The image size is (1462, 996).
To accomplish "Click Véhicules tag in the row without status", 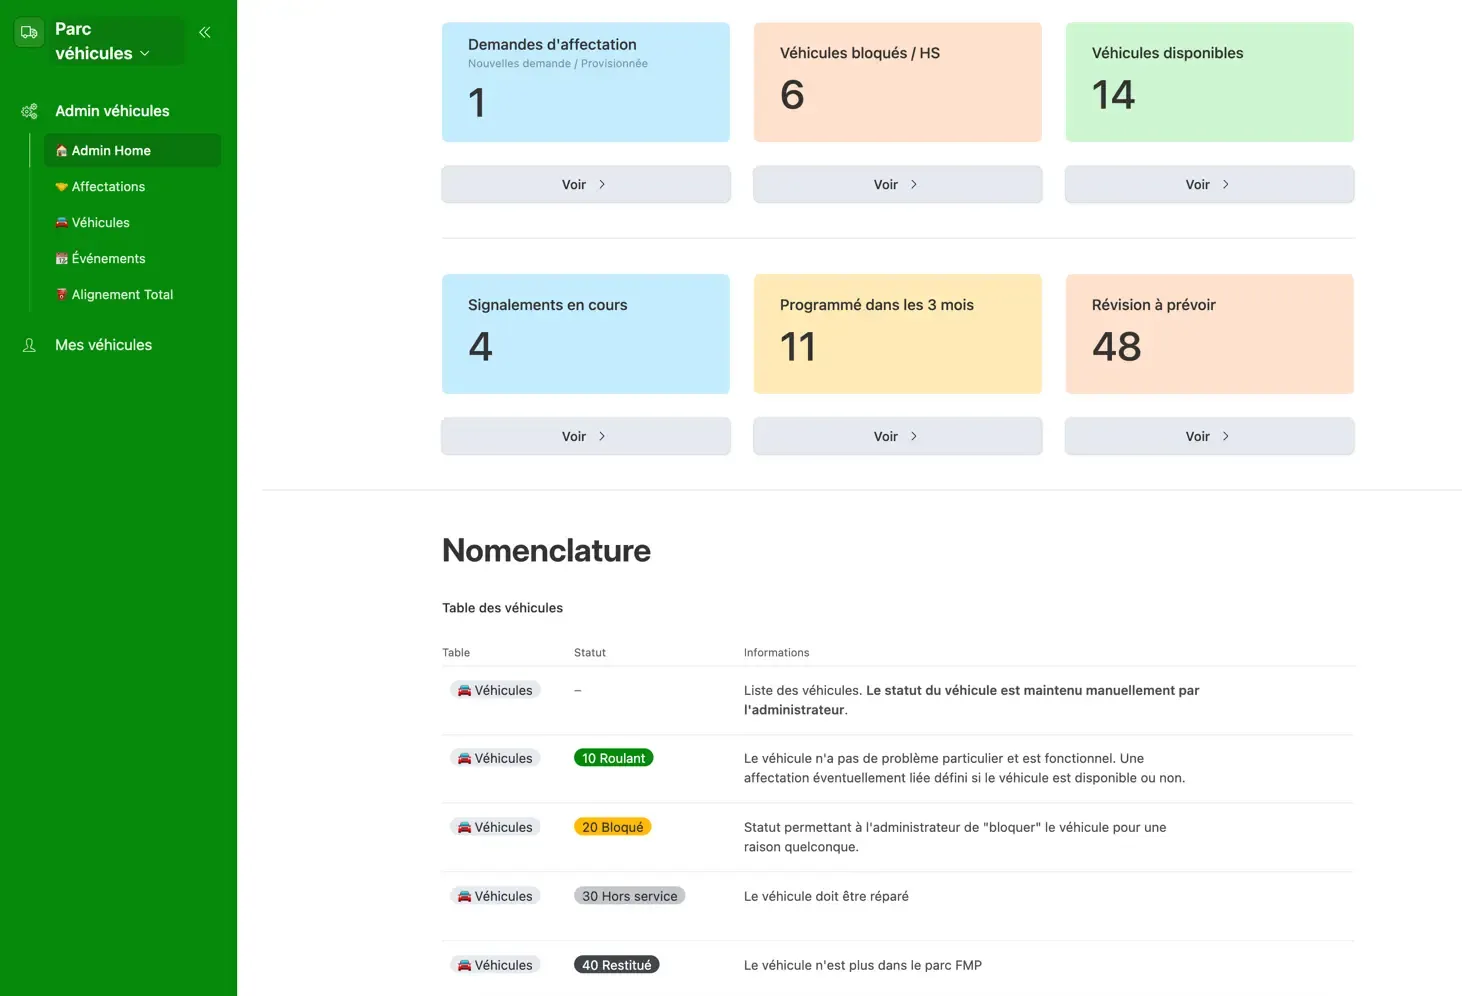I will tap(495, 690).
